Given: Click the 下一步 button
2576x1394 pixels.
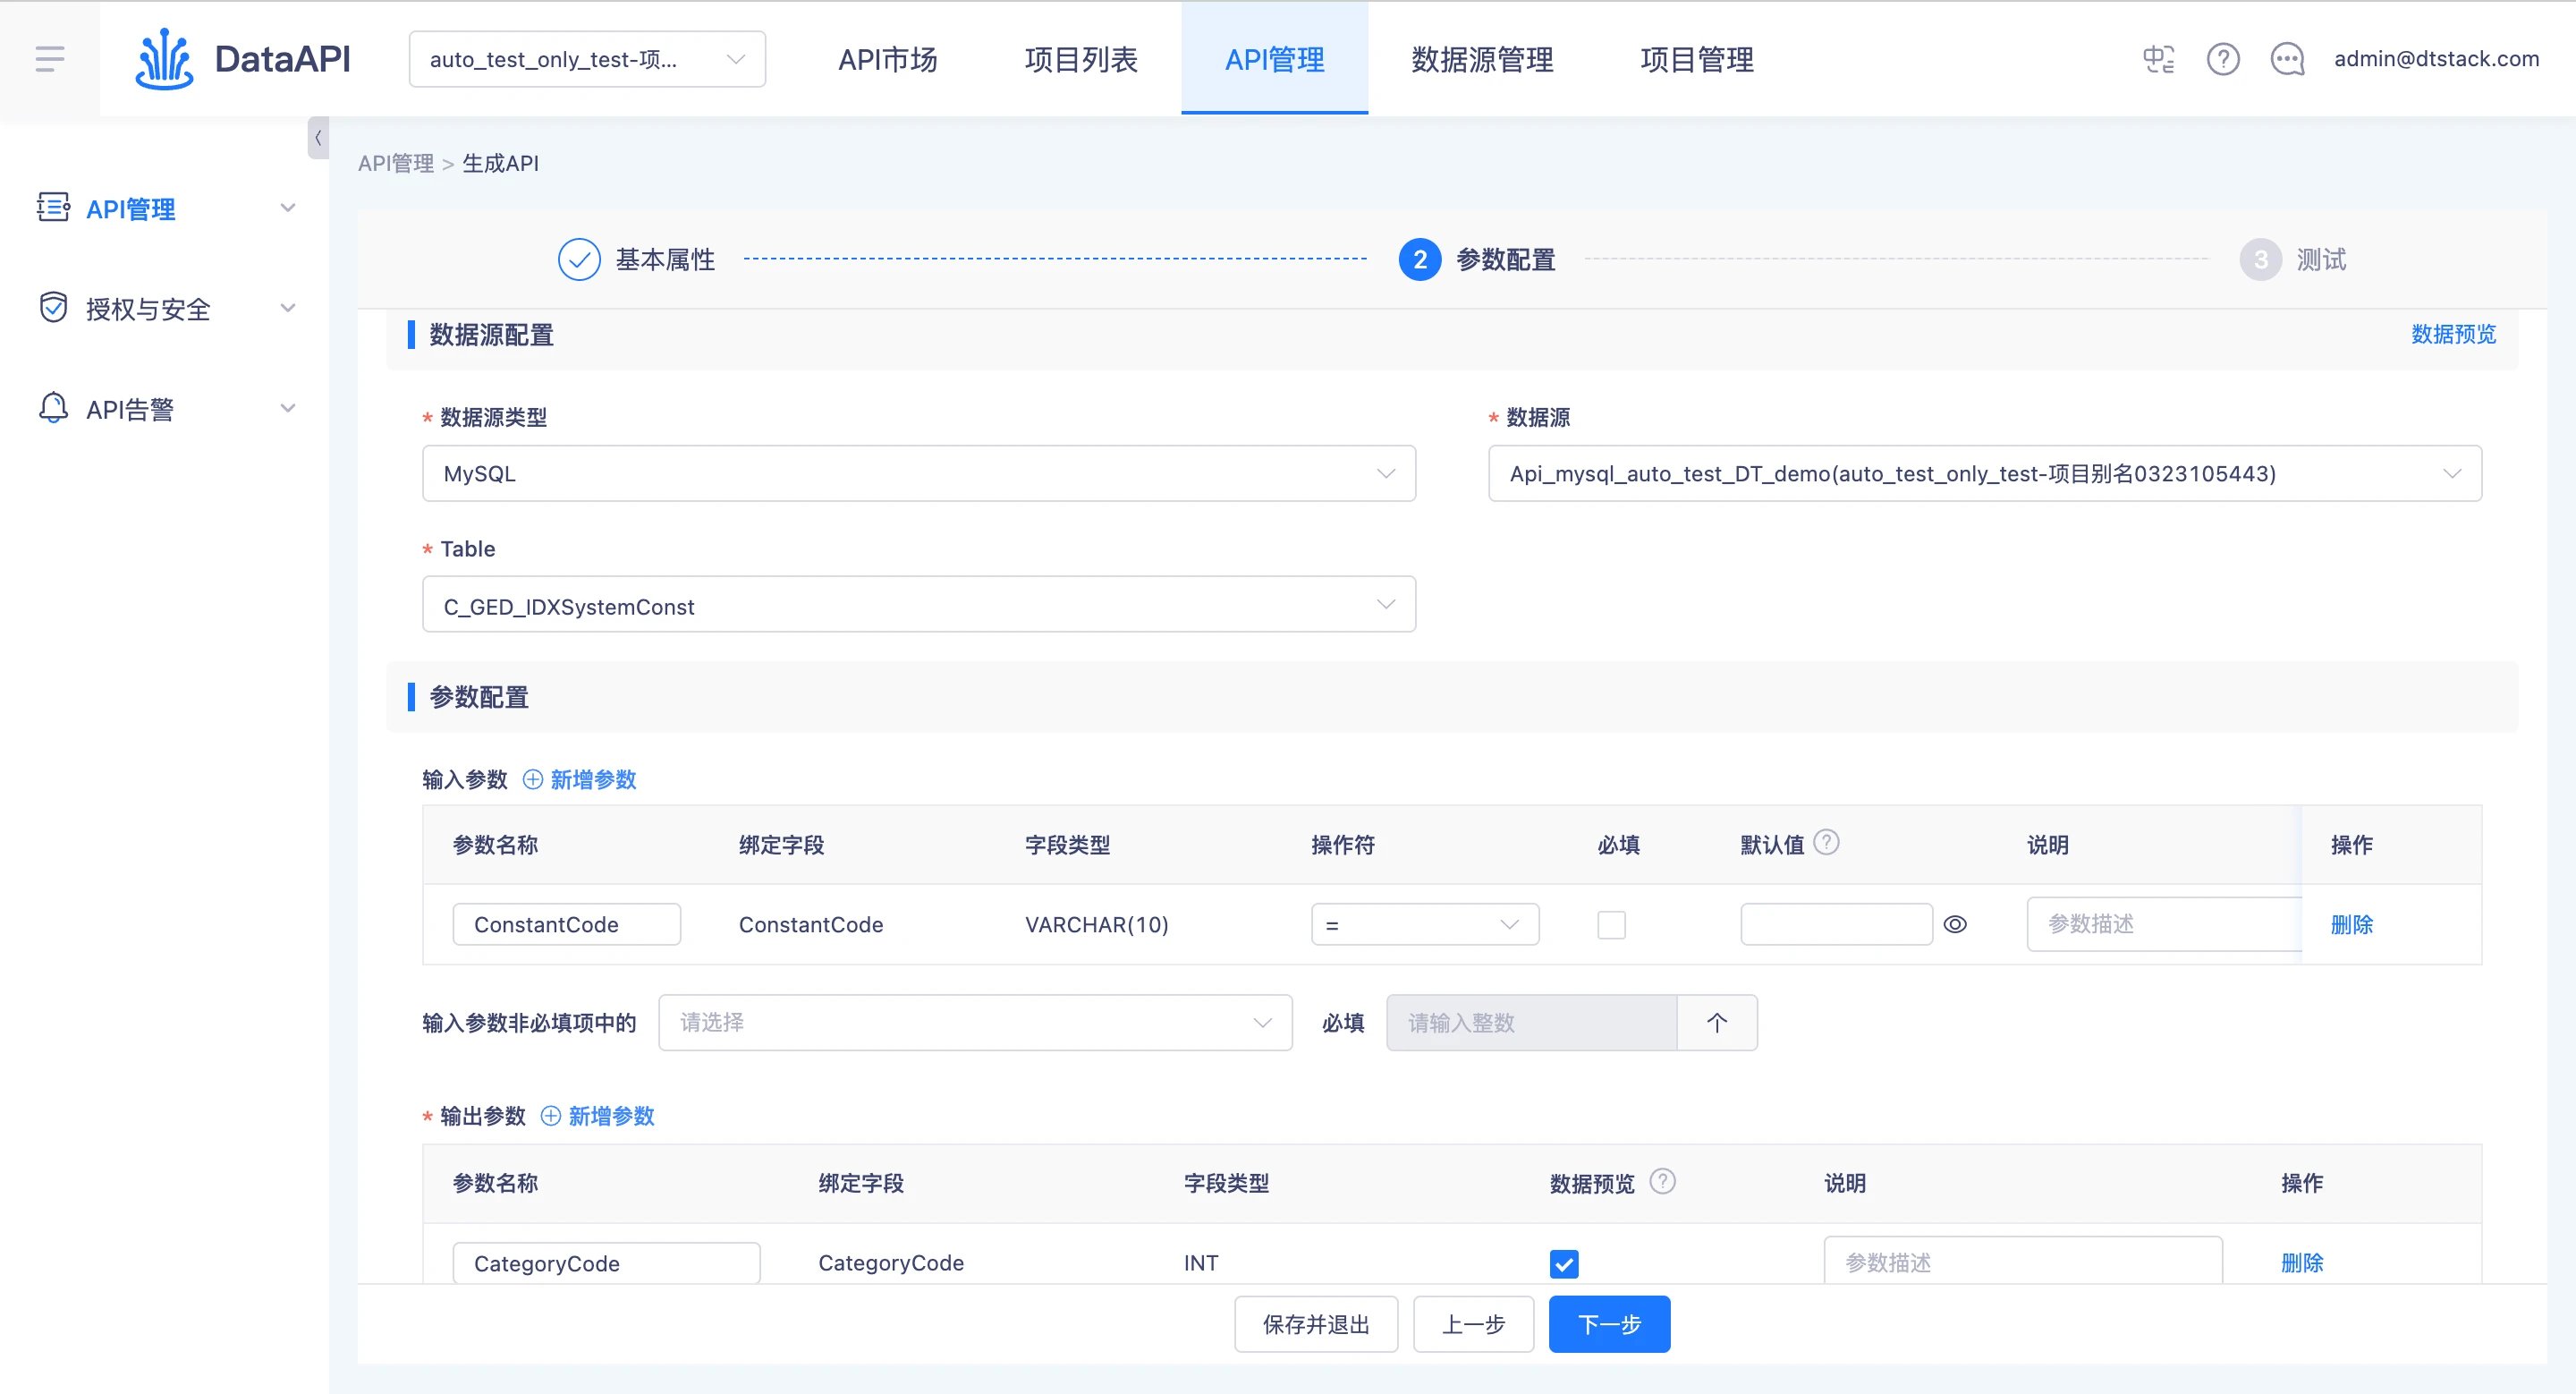Looking at the screenshot, I should tap(1609, 1324).
